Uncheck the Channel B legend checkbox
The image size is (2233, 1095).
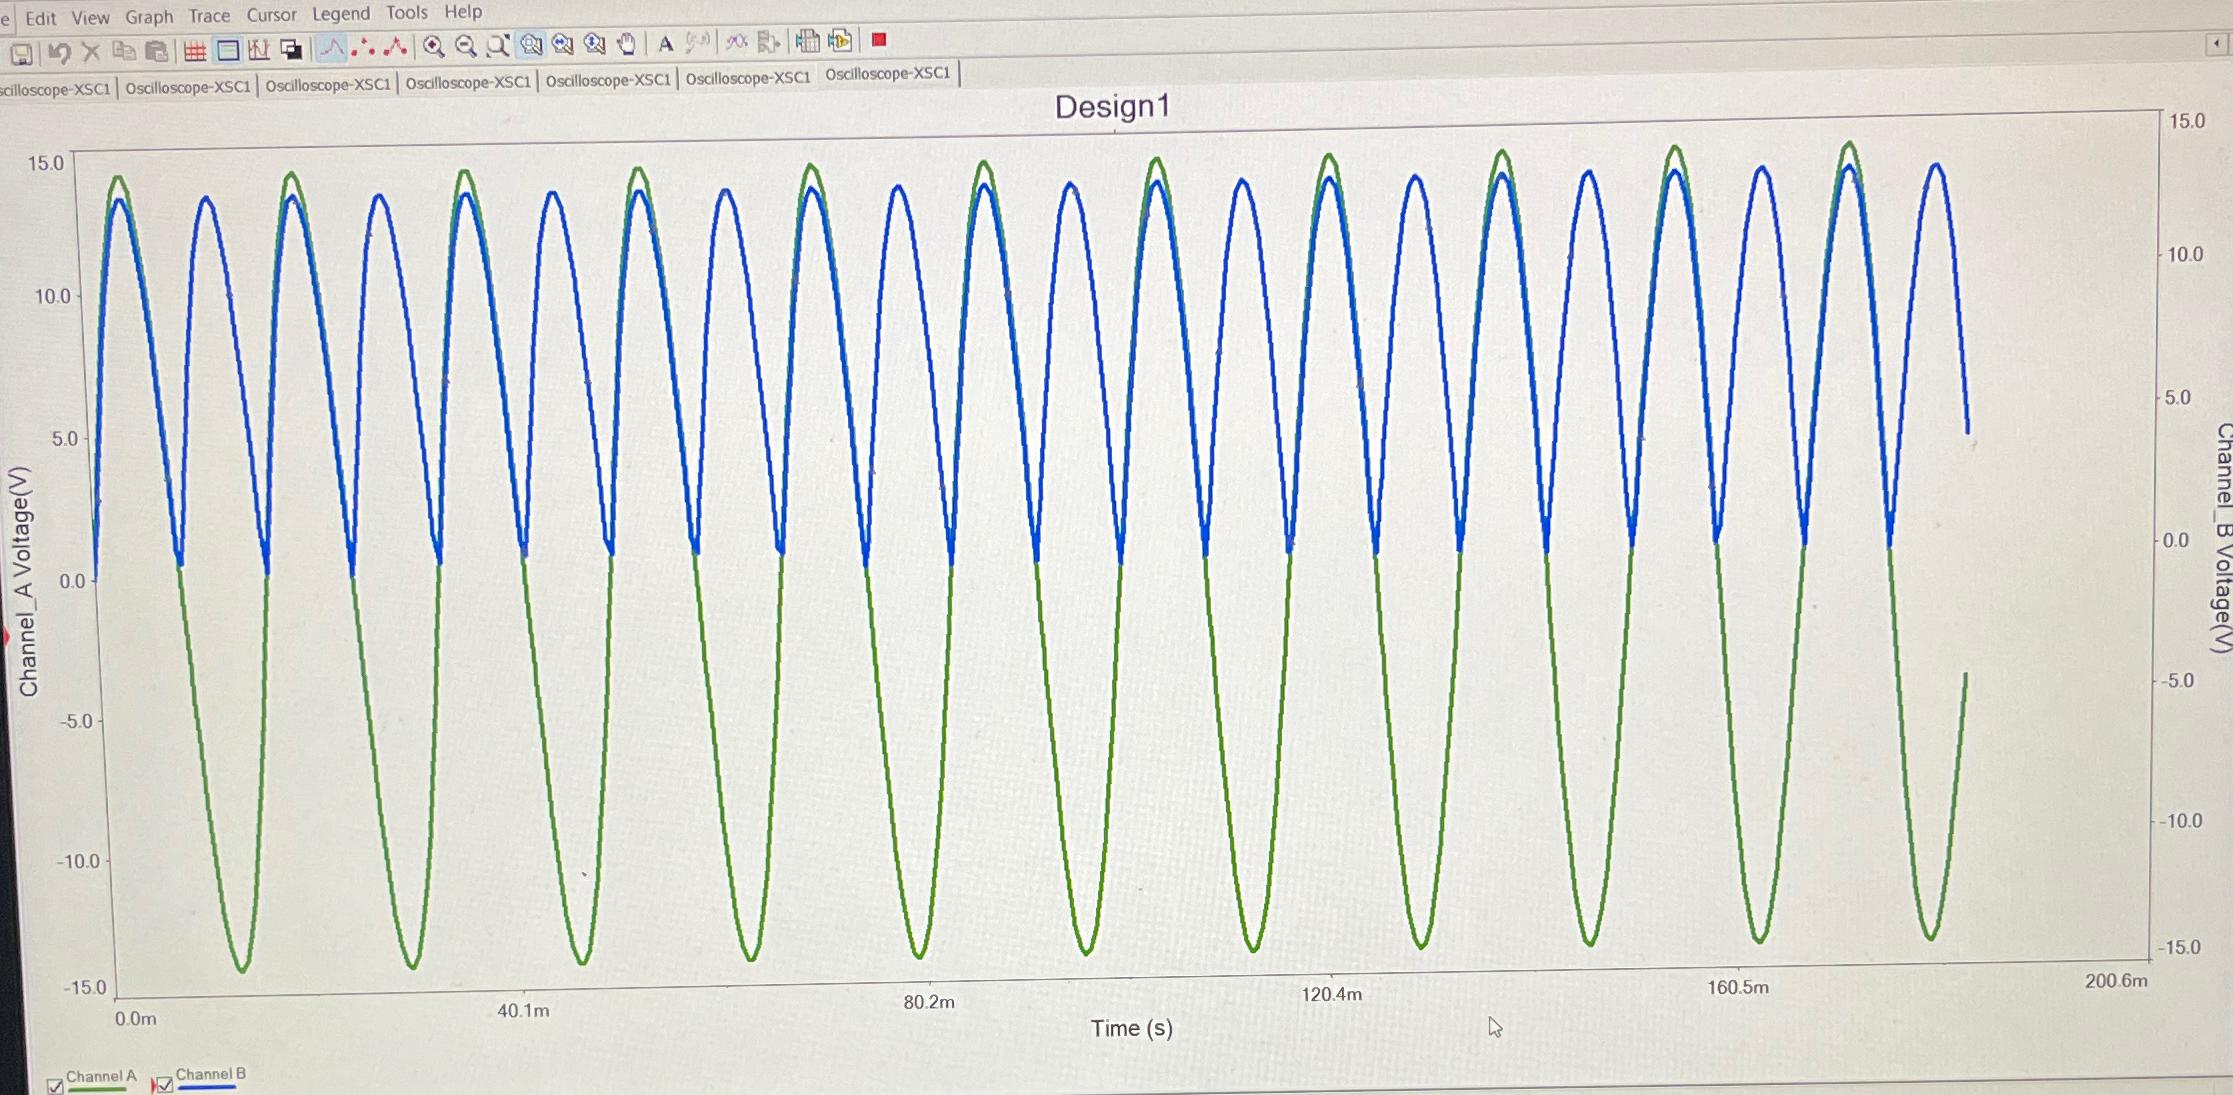pyautogui.click(x=161, y=1084)
